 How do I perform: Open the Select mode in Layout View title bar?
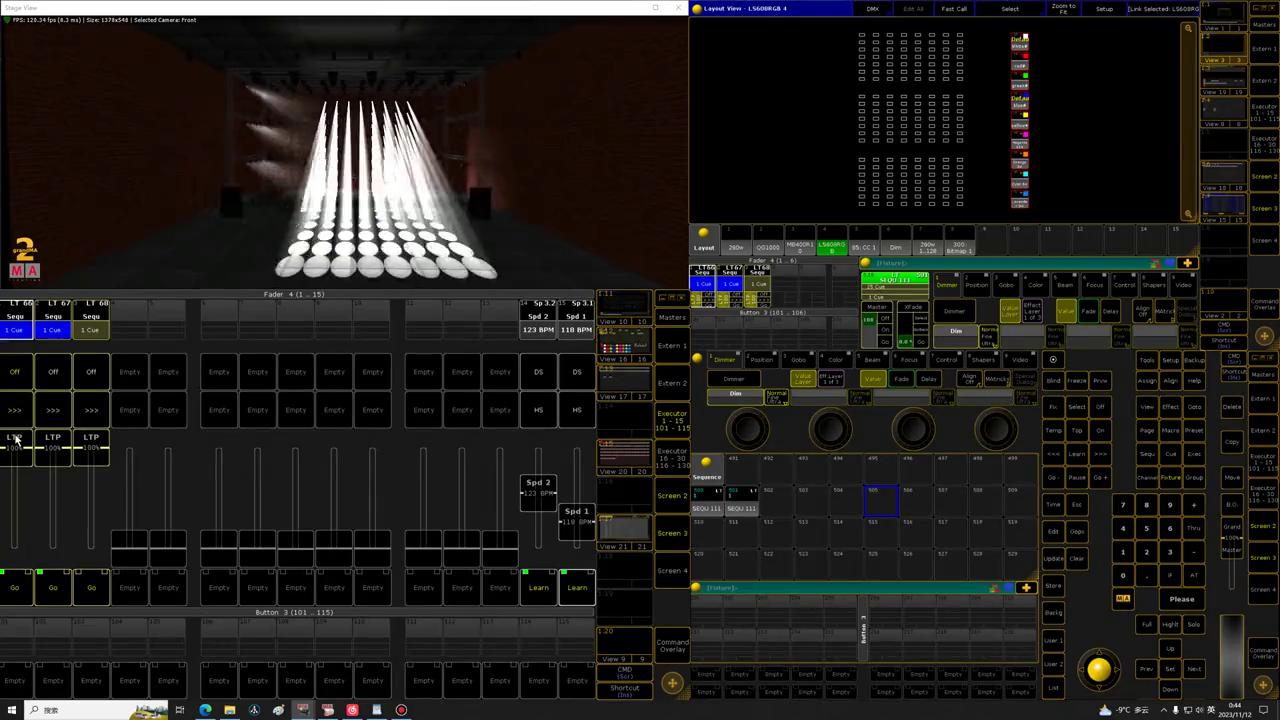click(x=1010, y=9)
